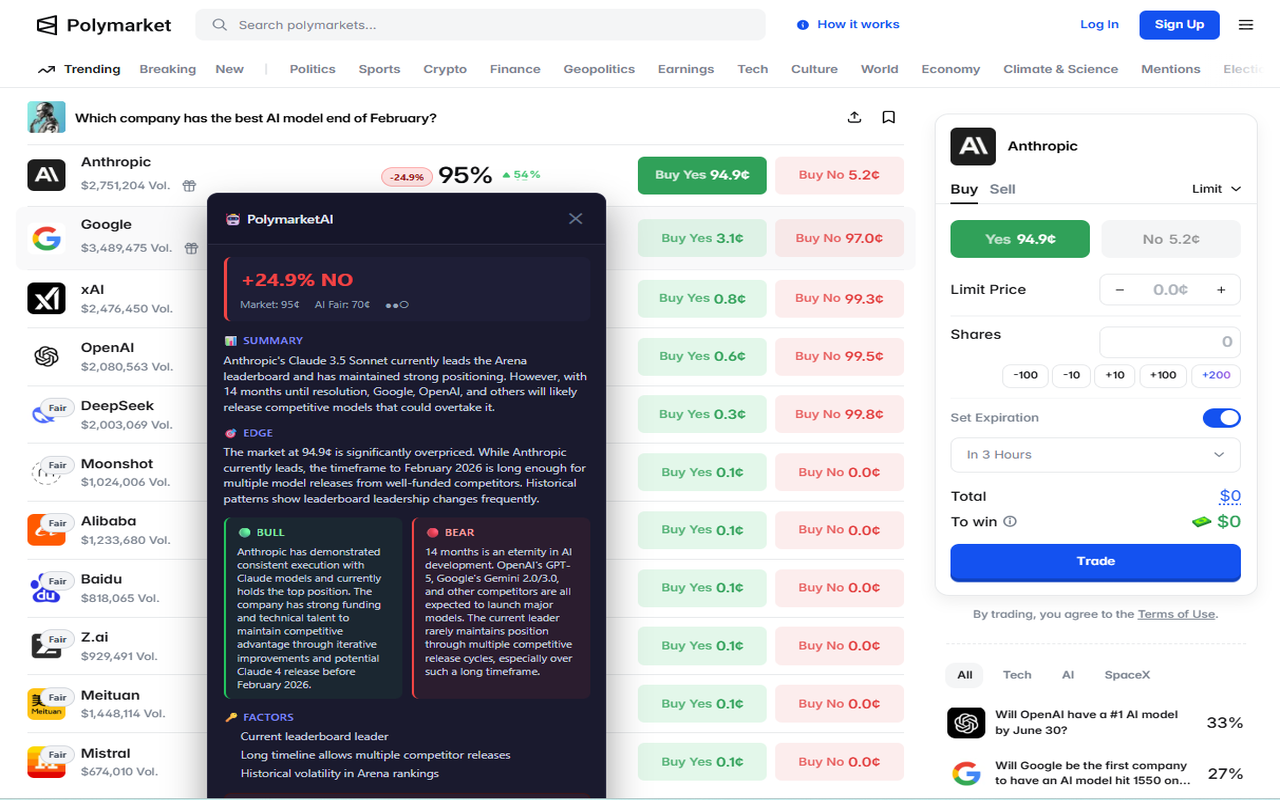The height and width of the screenshot is (800, 1280).
Task: Select the Yes 94.9¢ option
Action: 1020,239
